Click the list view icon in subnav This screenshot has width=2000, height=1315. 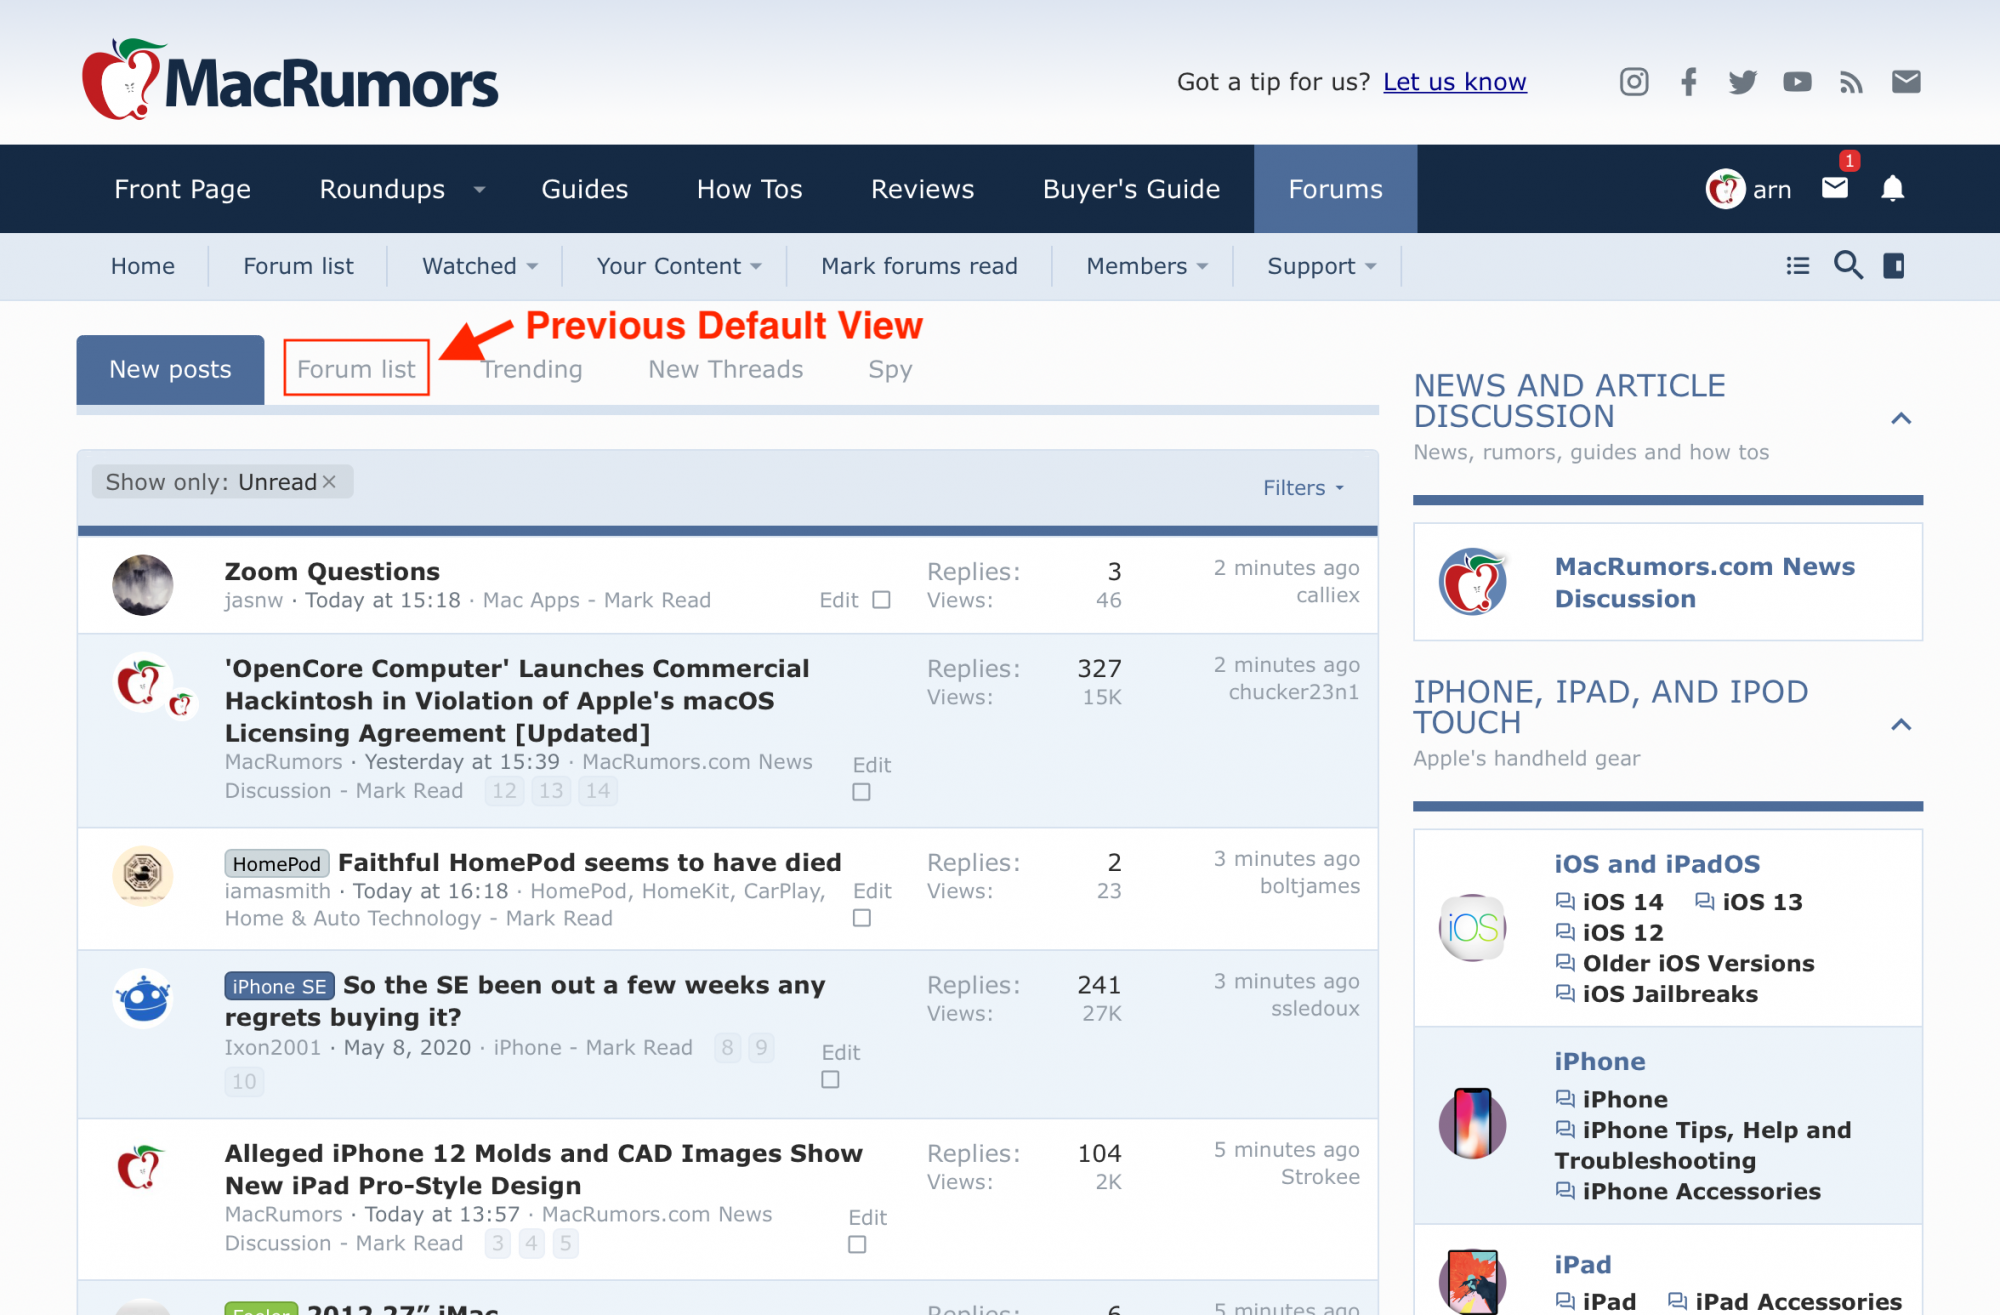click(1797, 265)
